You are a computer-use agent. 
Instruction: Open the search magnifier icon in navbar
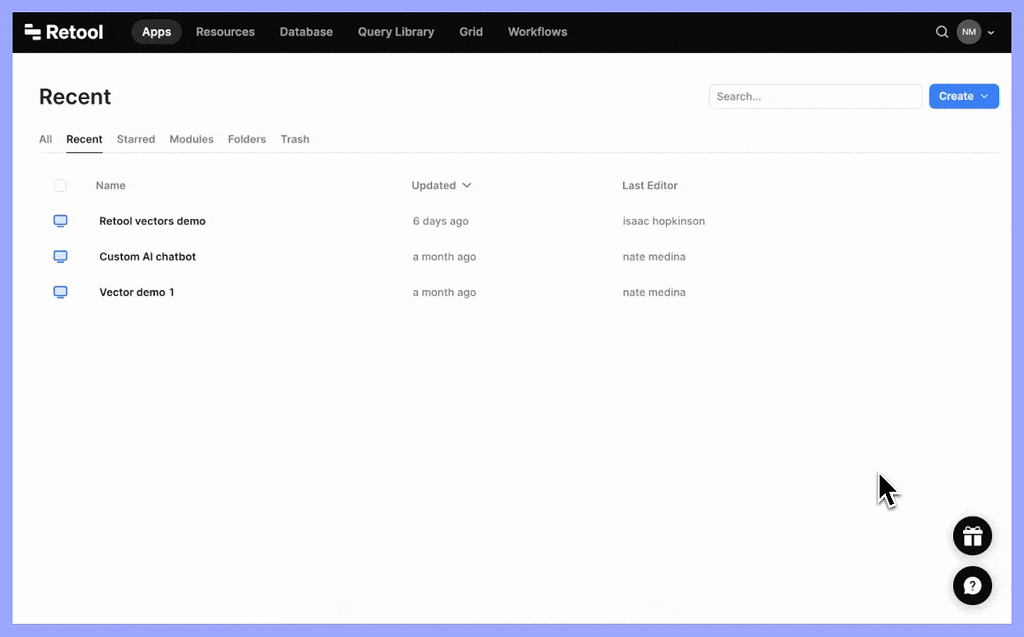coord(942,32)
